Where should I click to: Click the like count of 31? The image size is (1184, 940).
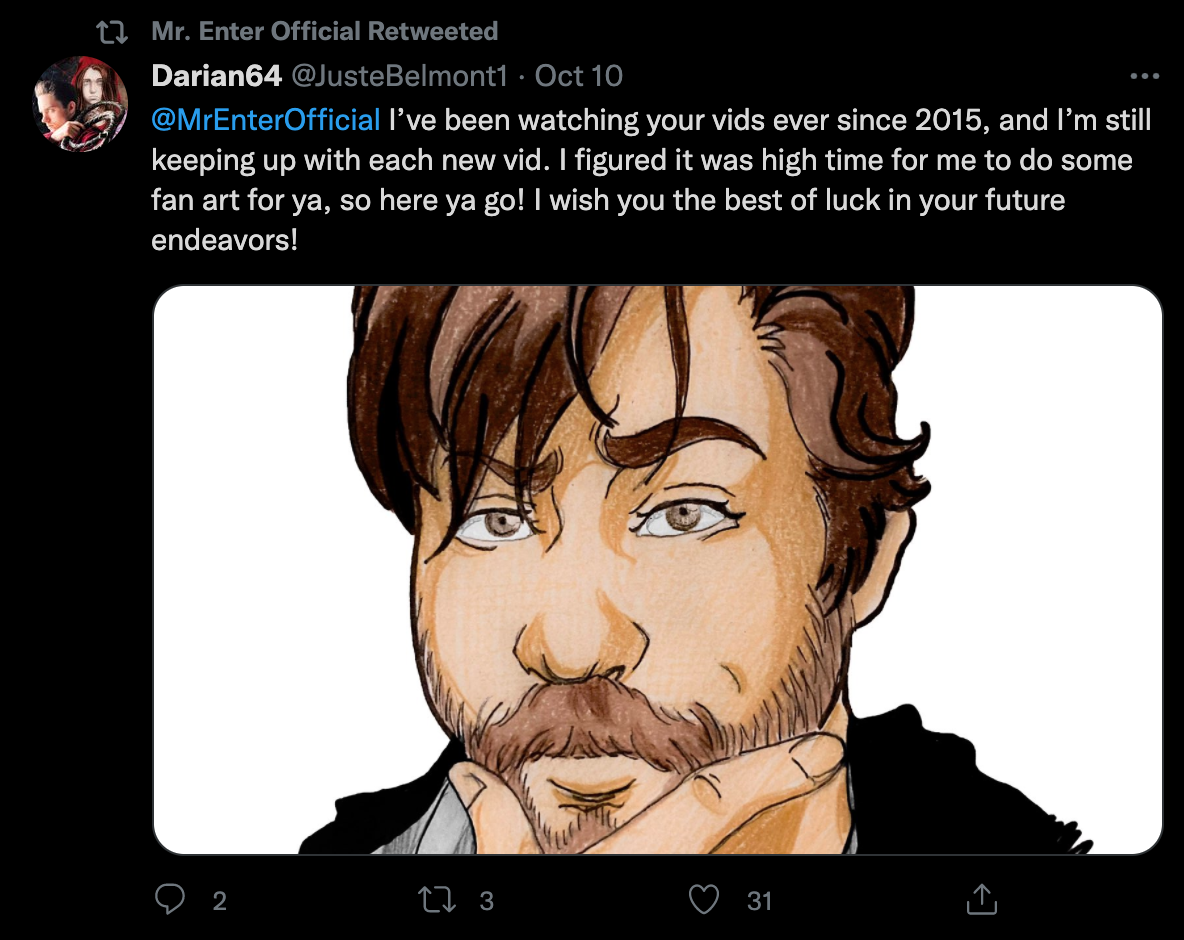[x=760, y=901]
